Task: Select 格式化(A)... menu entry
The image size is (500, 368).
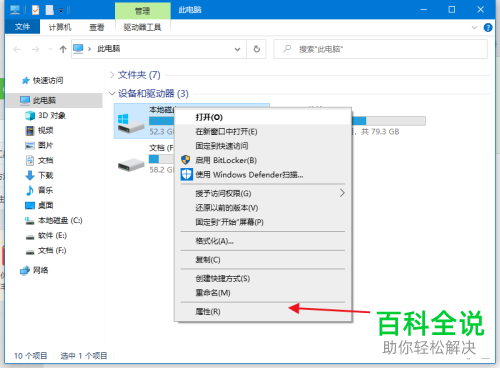Action: coord(263,241)
